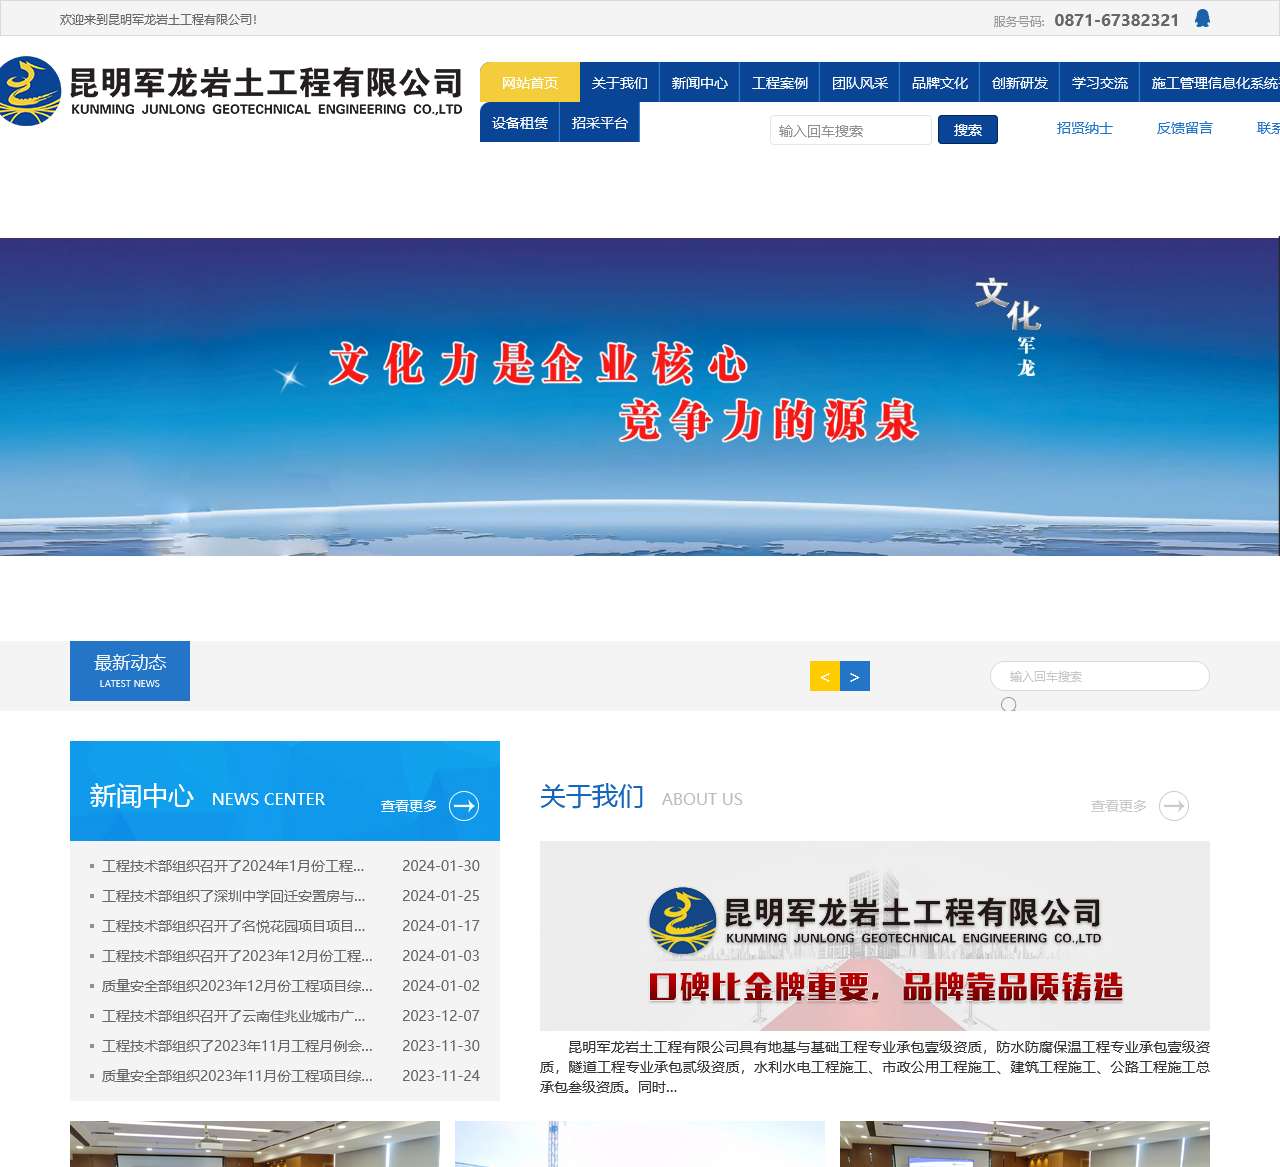
Task: Open news about 名悦花园项目
Action: tap(234, 926)
